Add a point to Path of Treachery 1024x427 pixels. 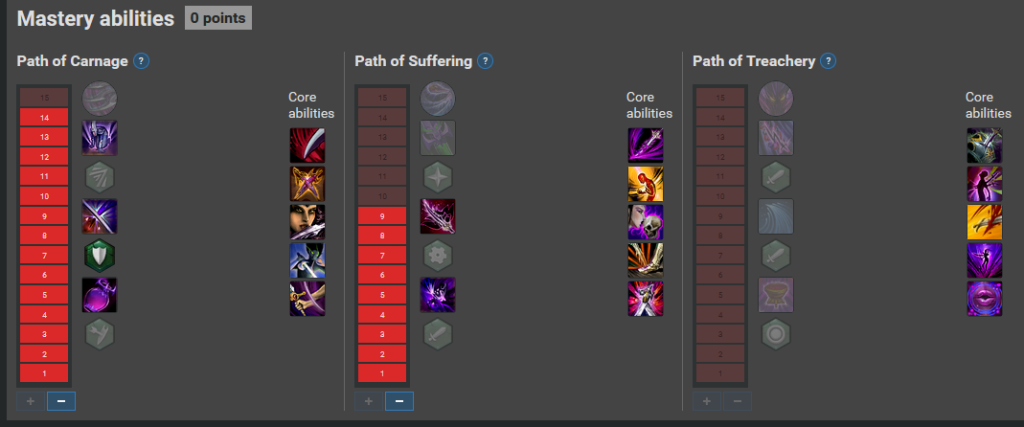click(707, 401)
